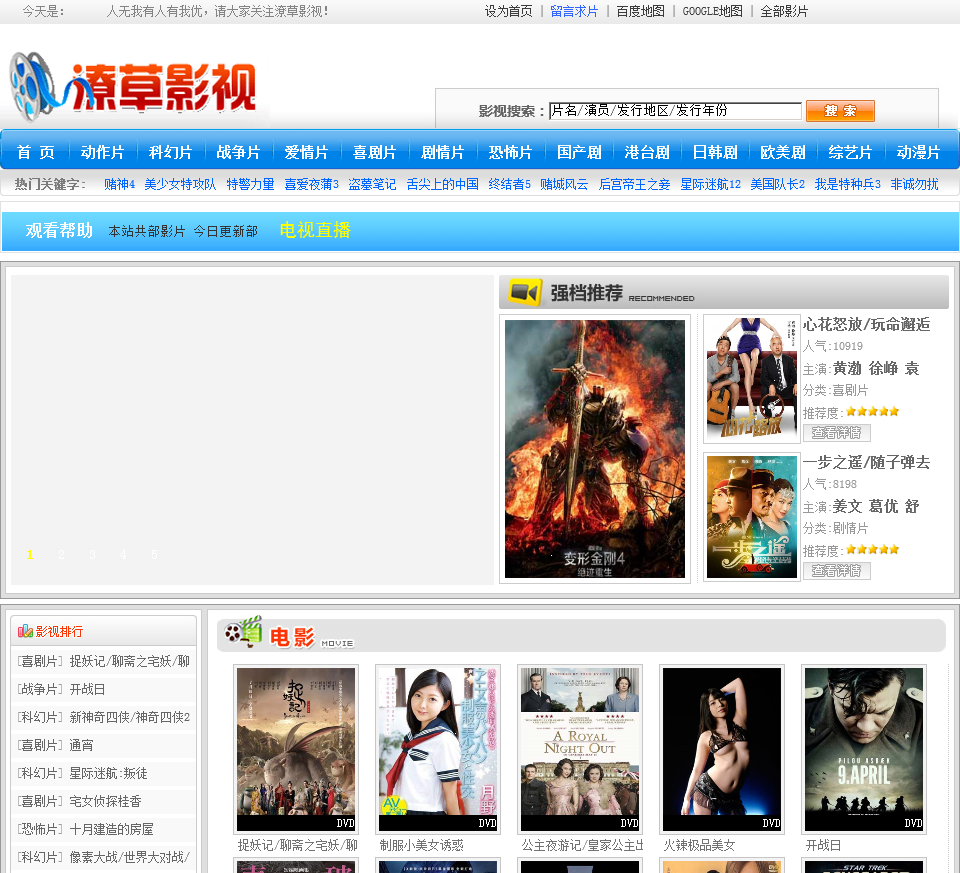Image resolution: width=960 pixels, height=873 pixels.
Task: Click the 火辣极品美女 title link
Action: (699, 845)
